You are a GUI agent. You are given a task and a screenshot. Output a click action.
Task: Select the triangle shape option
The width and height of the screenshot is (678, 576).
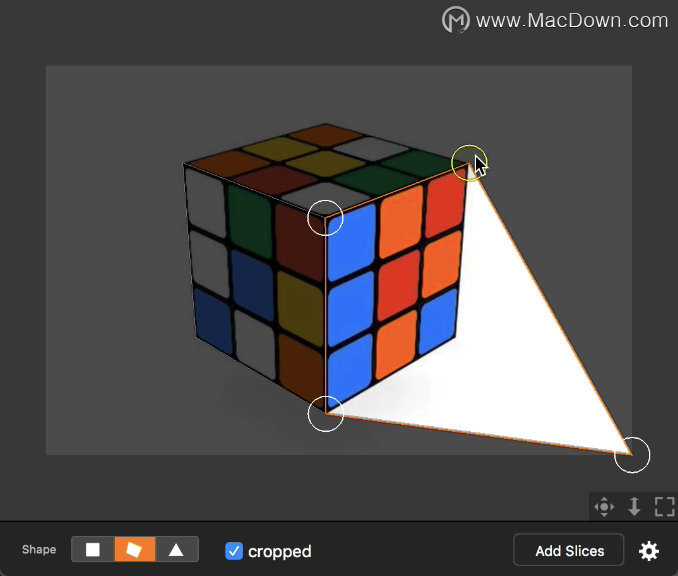point(176,550)
